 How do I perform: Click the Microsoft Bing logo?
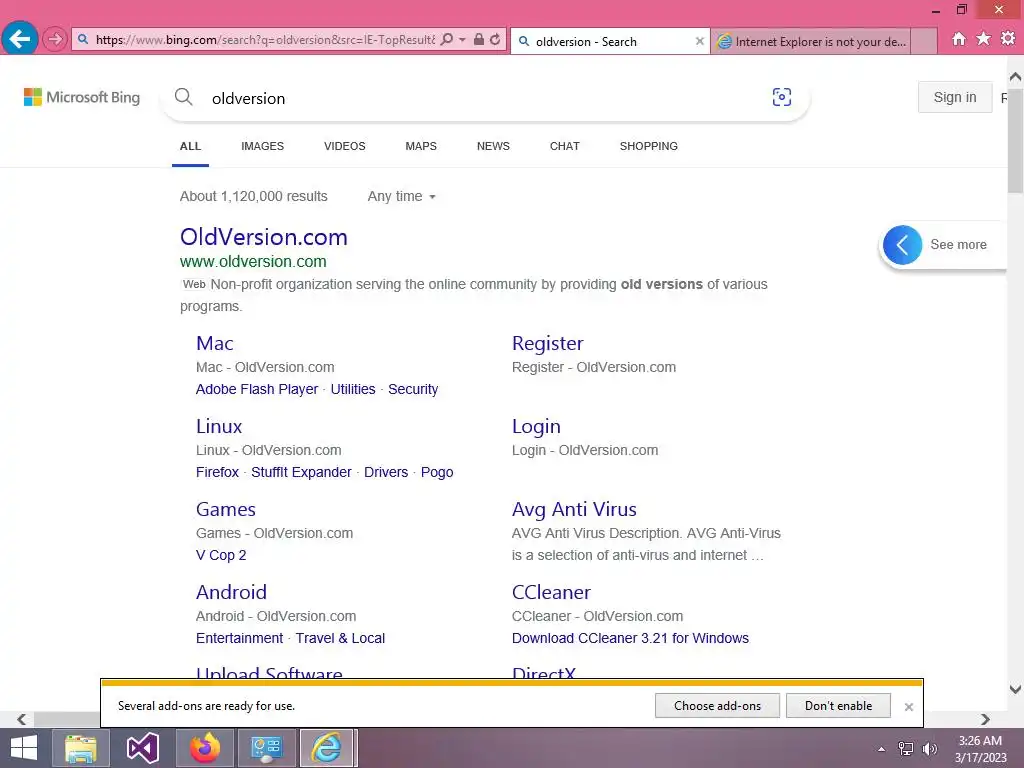tap(82, 97)
